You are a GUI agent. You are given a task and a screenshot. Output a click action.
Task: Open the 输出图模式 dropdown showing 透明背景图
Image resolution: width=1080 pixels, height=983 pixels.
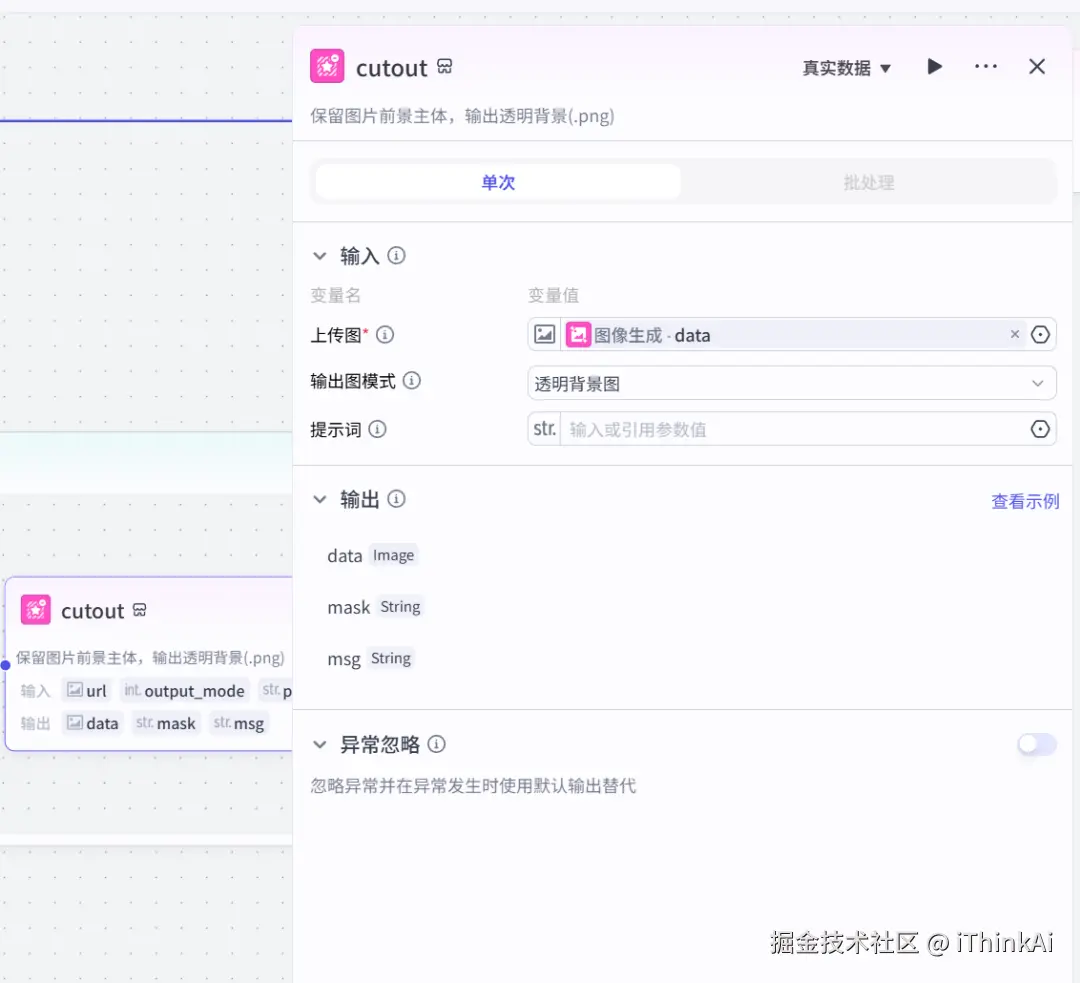click(x=792, y=383)
